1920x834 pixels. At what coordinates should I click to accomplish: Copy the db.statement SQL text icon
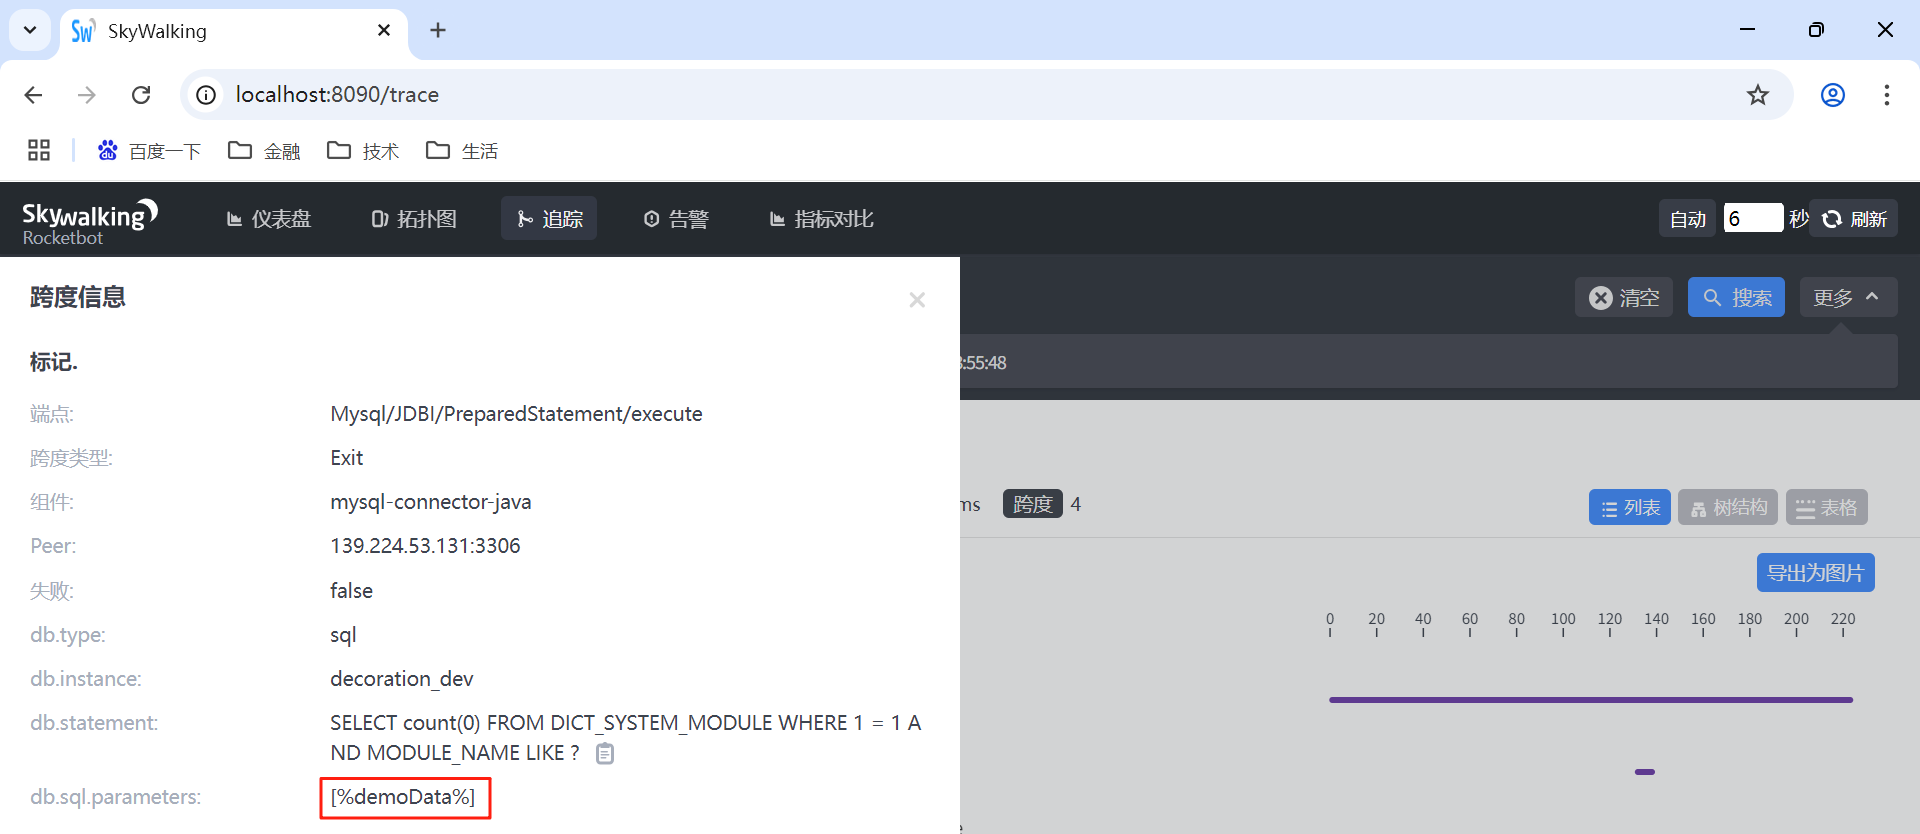[605, 754]
